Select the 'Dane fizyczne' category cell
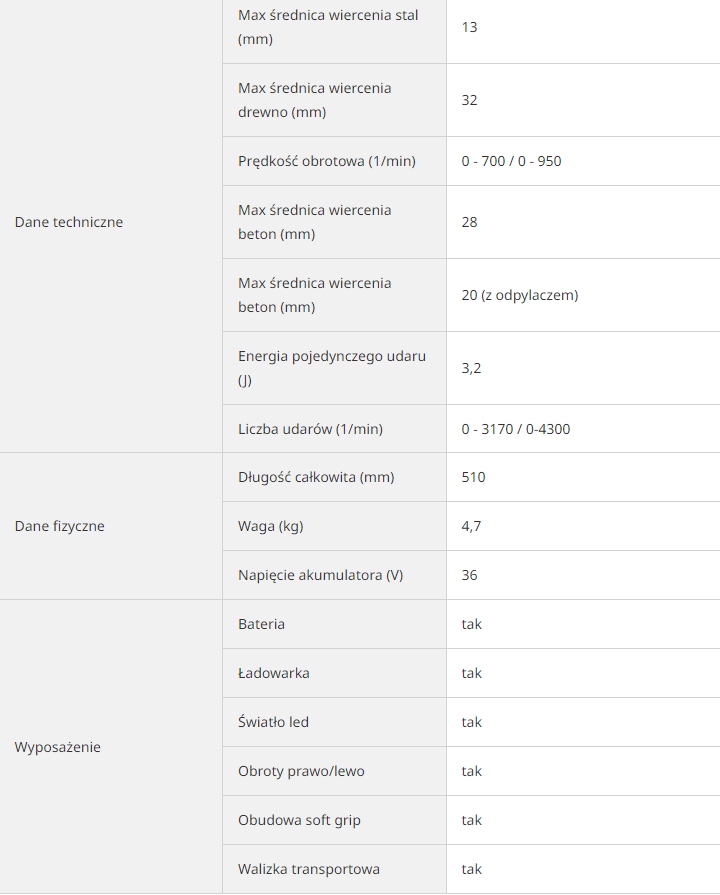This screenshot has height=895, width=720. pyautogui.click(x=111, y=526)
